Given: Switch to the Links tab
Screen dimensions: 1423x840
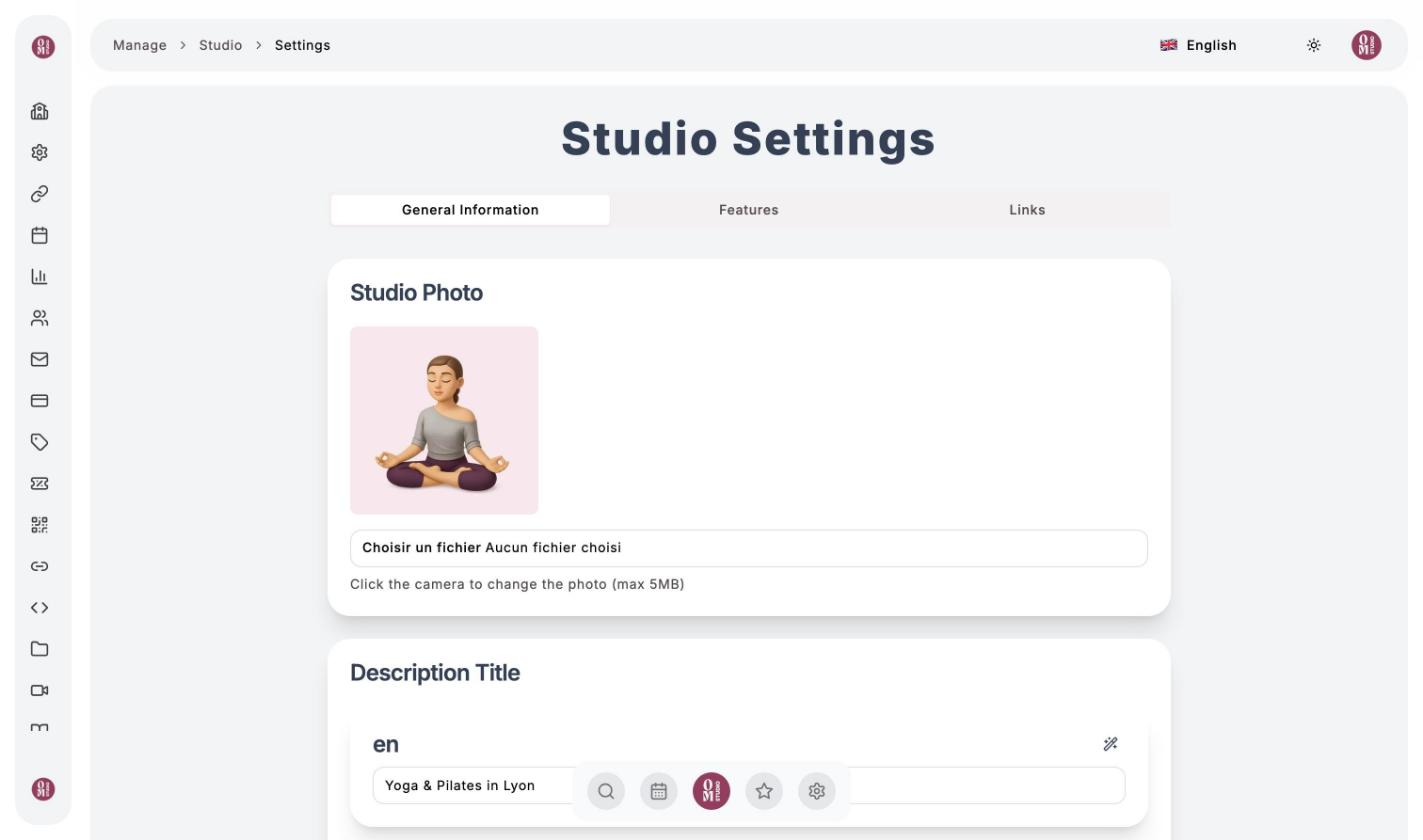Looking at the screenshot, I should pos(1027,210).
